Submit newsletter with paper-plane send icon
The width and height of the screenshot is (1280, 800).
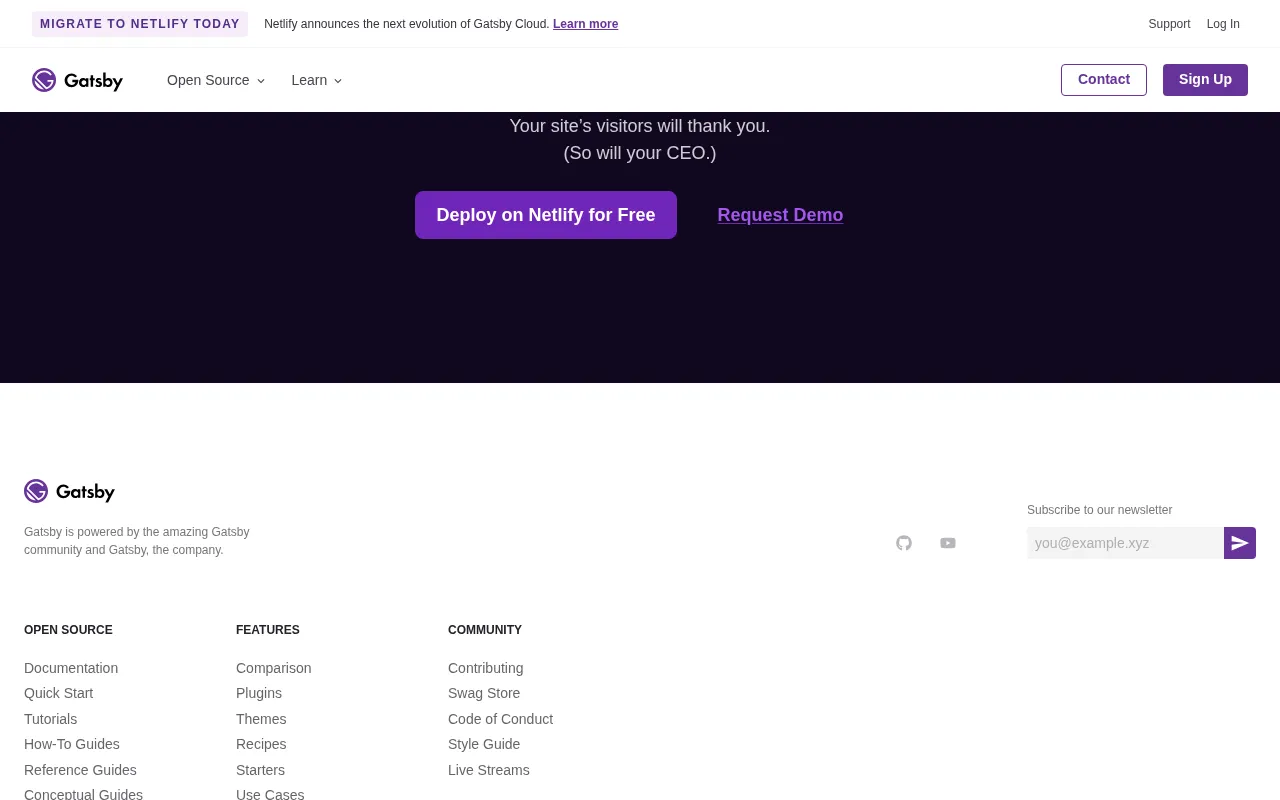[1240, 543]
